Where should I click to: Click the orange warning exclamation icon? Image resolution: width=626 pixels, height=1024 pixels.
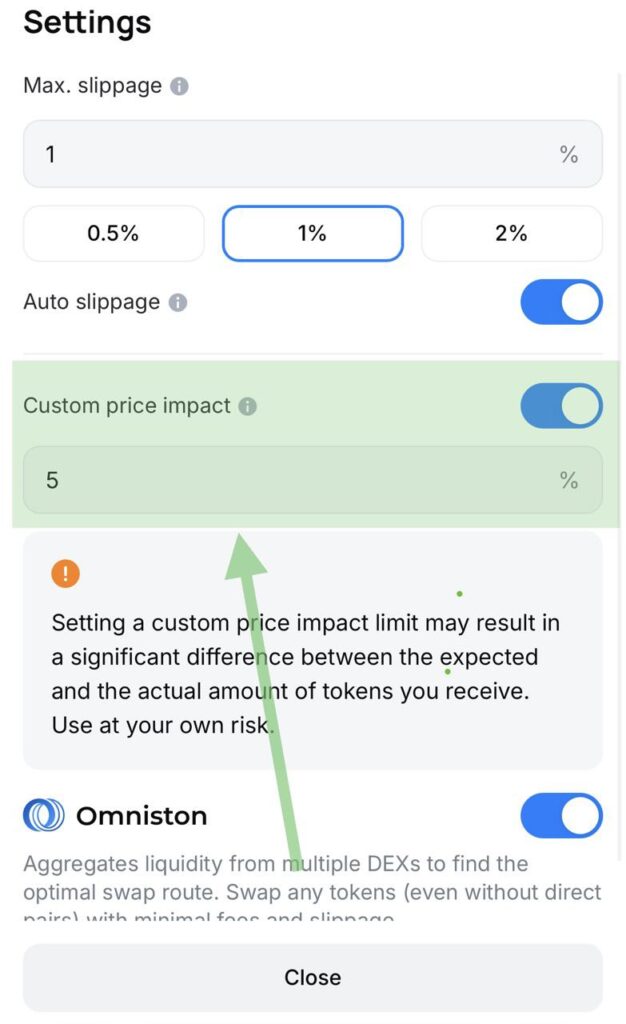66,574
